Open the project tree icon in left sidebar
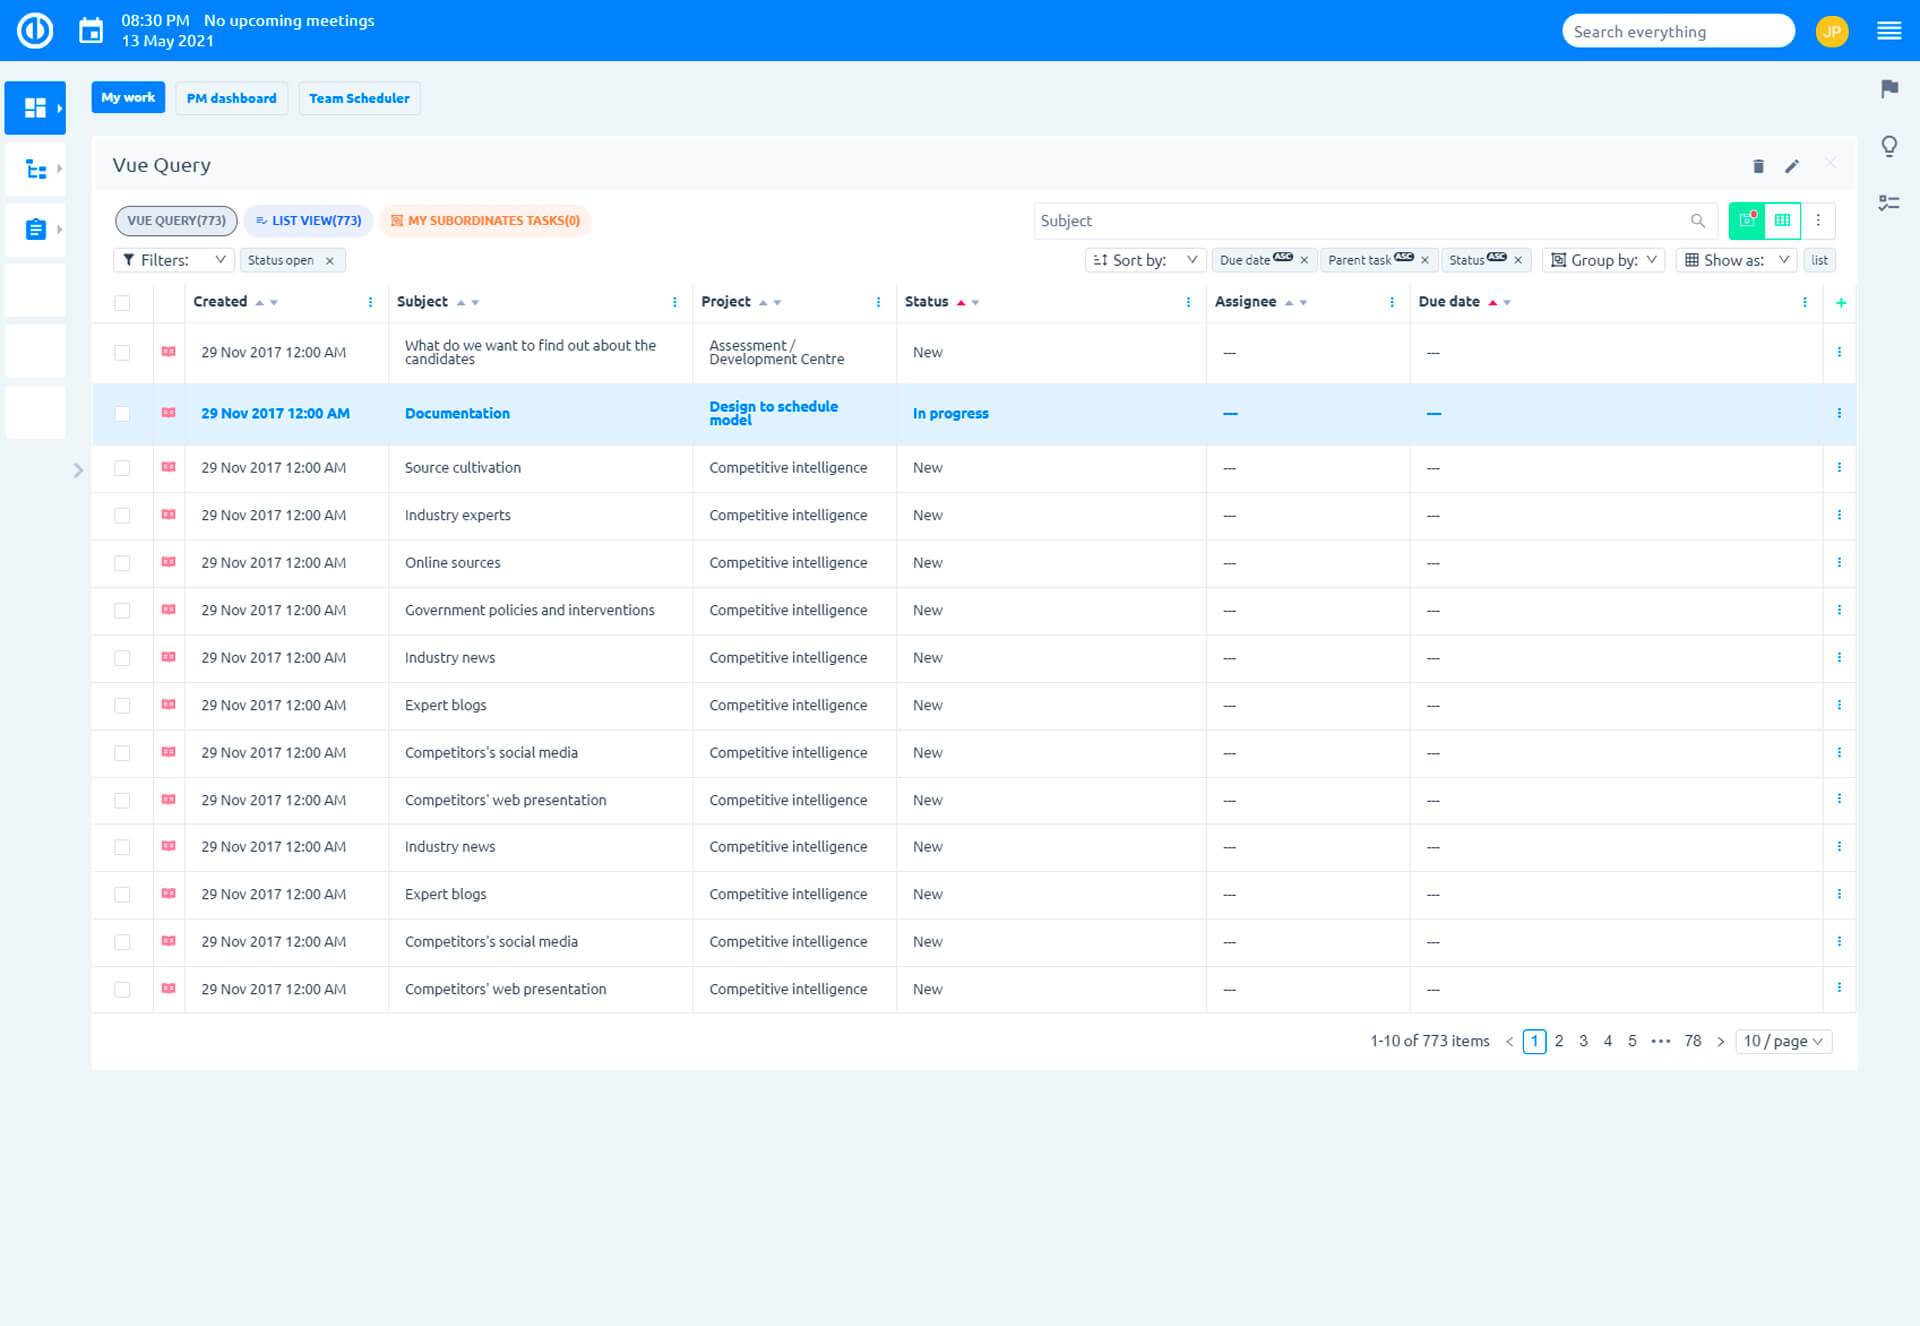Screen dimensions: 1920x1326 36,169
